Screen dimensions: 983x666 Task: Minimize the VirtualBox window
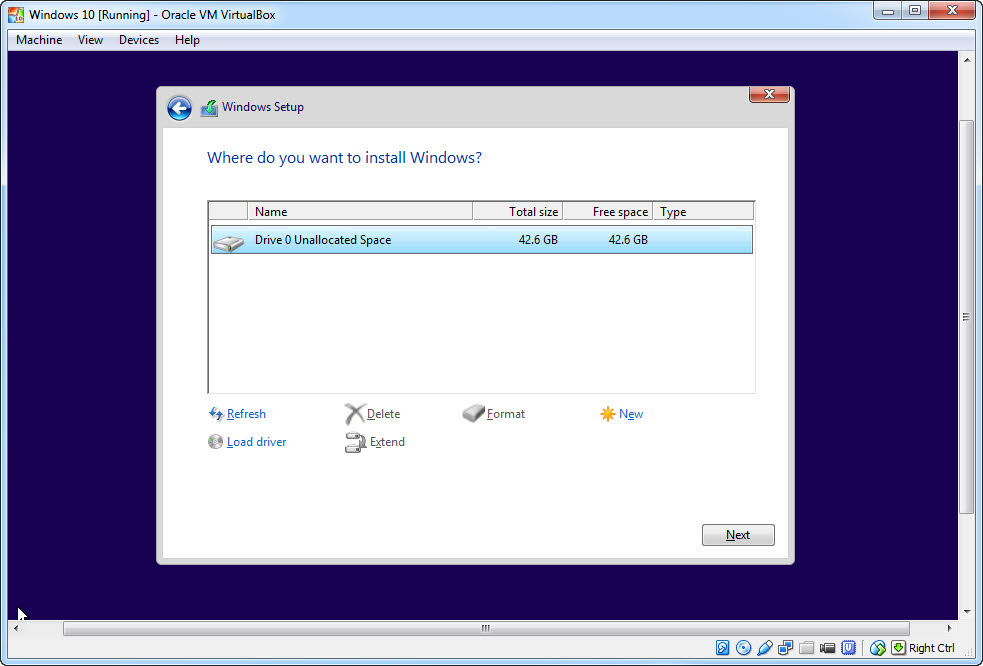(x=888, y=11)
